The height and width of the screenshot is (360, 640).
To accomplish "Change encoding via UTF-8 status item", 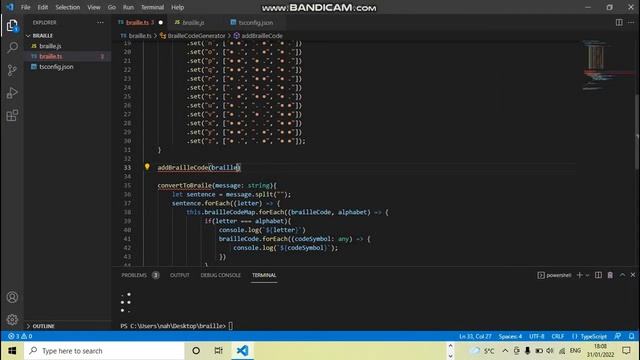I will point(537,336).
